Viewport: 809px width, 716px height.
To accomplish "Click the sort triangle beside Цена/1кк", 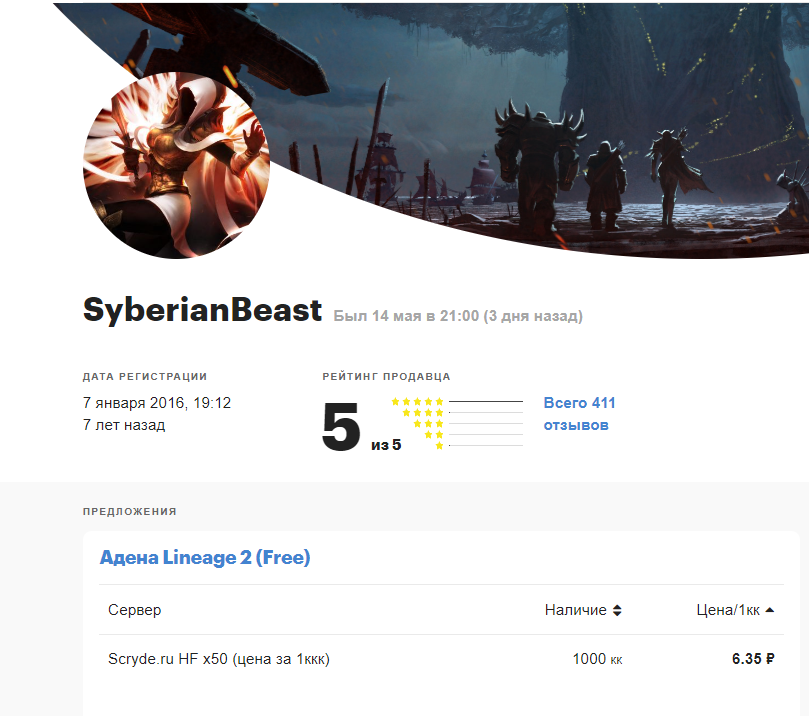I will point(770,609).
